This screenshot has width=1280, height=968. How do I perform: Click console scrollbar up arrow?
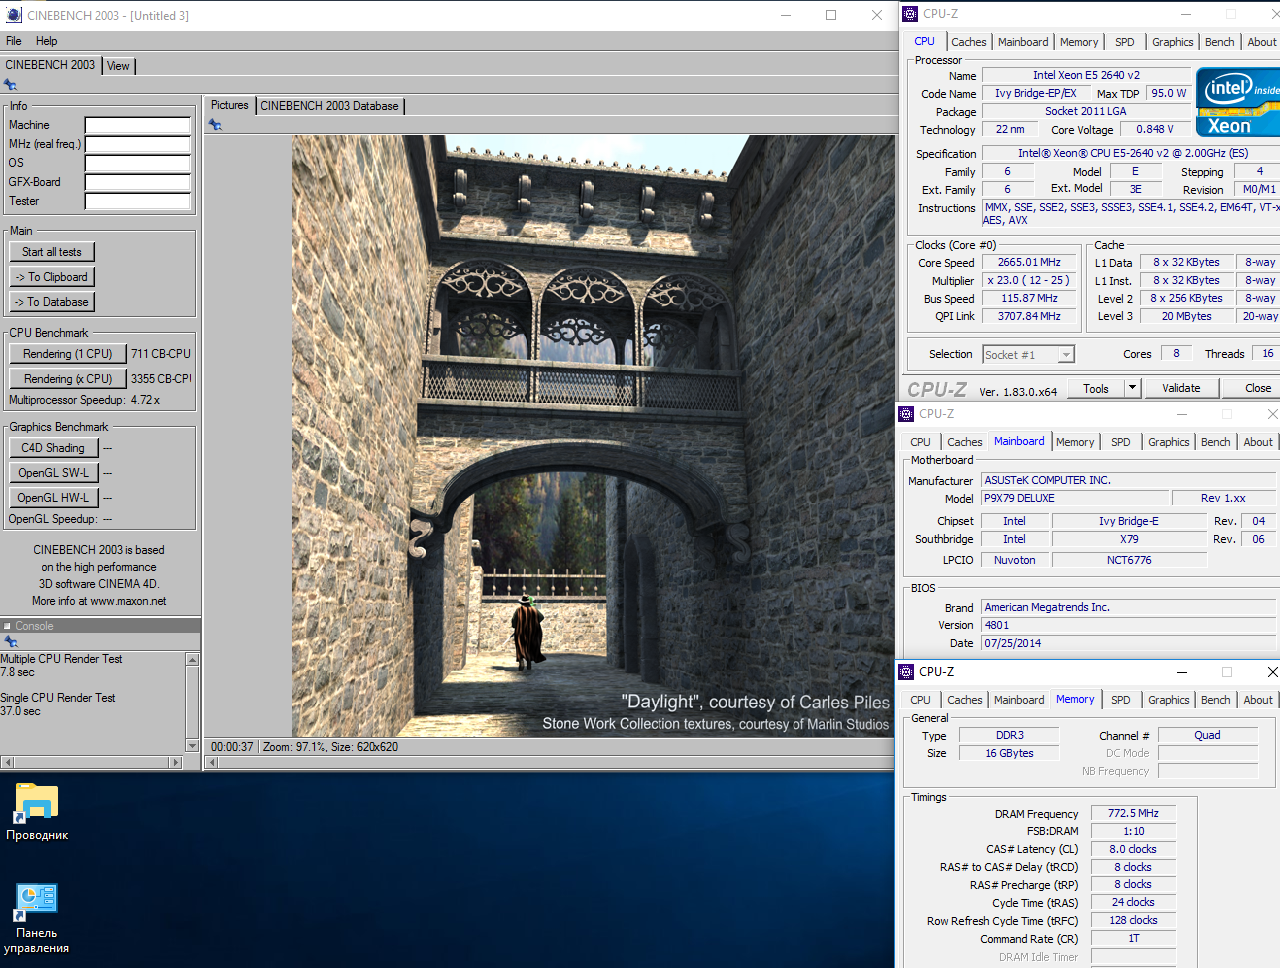point(193,659)
